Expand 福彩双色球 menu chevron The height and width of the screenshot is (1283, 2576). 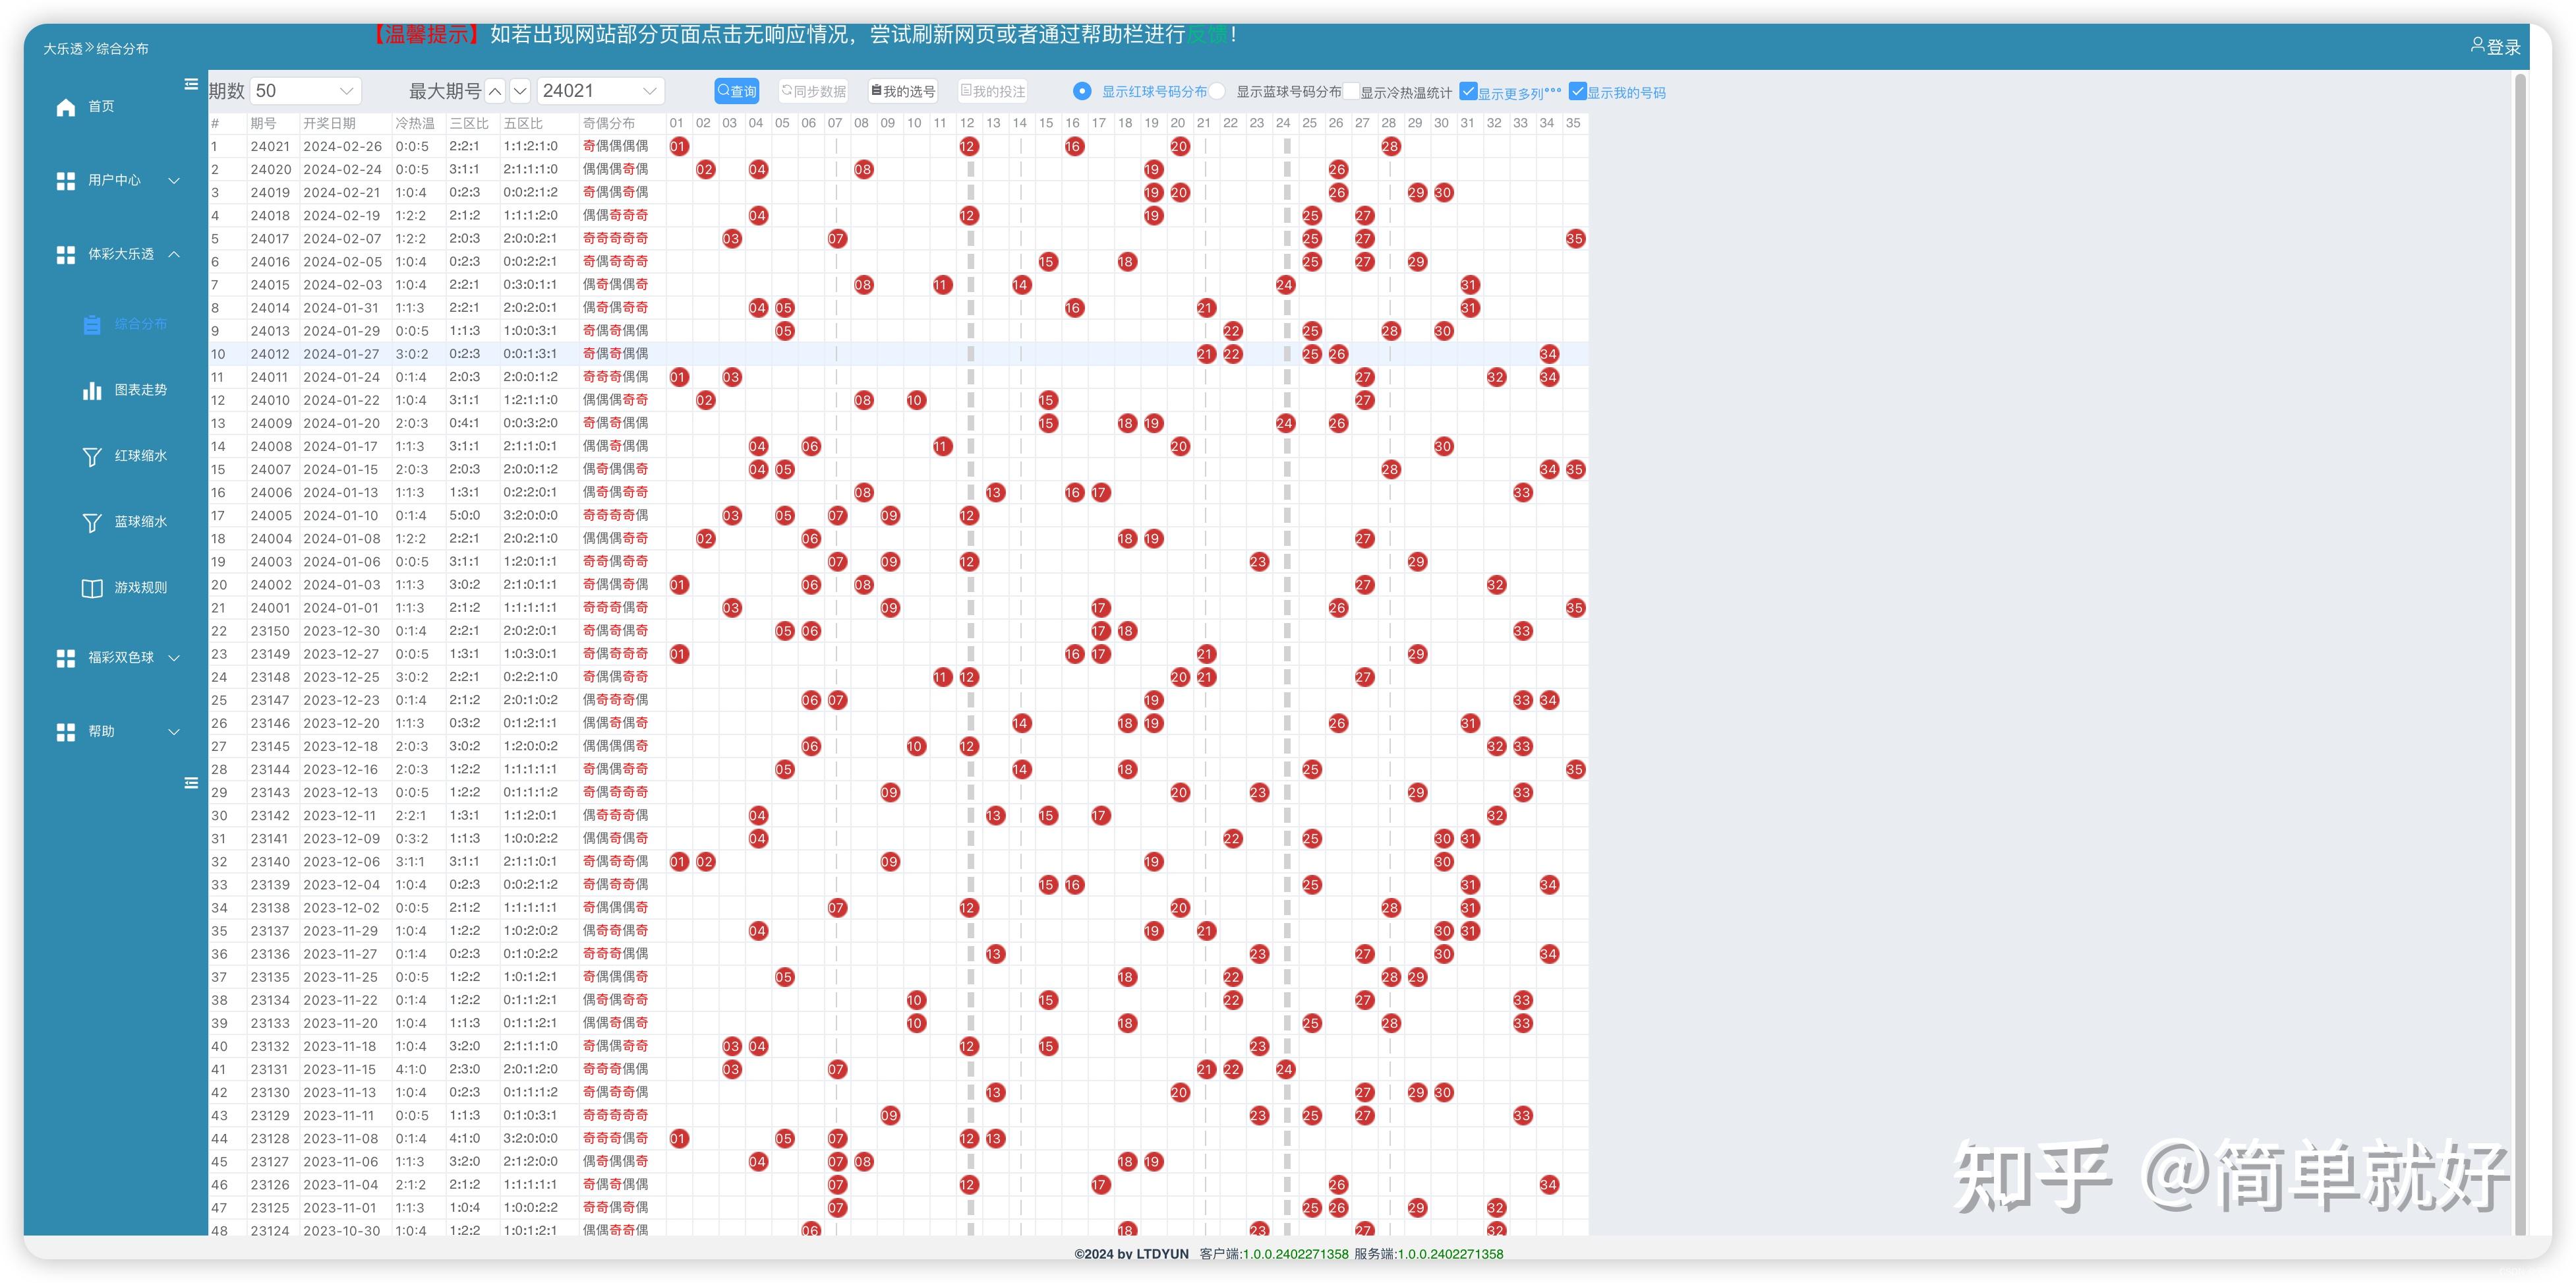pos(174,658)
